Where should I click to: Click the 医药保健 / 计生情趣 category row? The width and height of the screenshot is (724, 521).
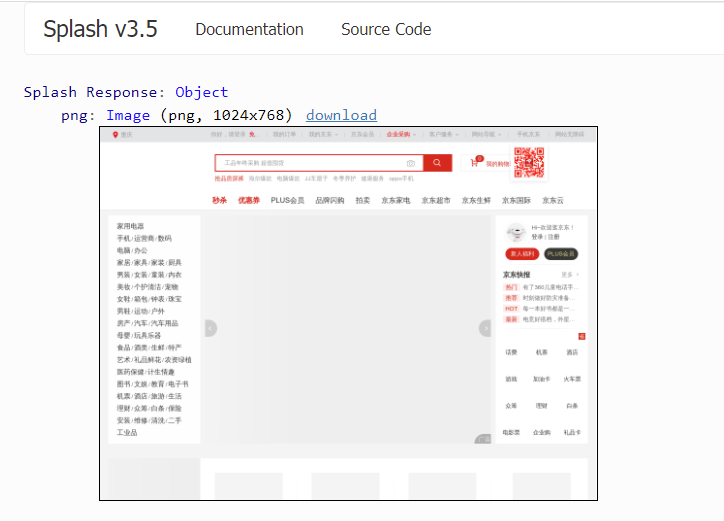[x=145, y=372]
